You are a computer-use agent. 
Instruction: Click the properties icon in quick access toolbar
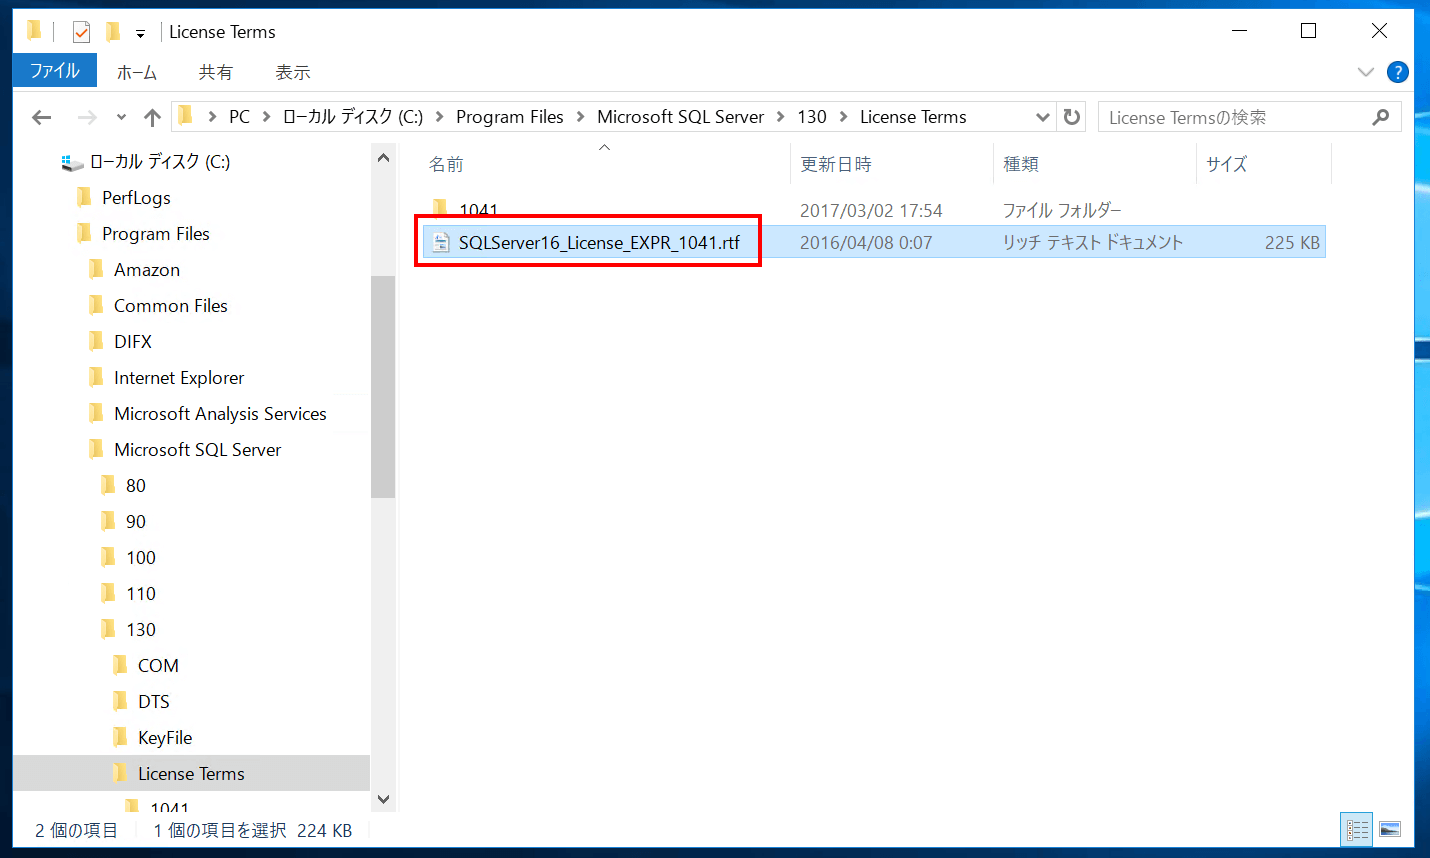point(79,31)
